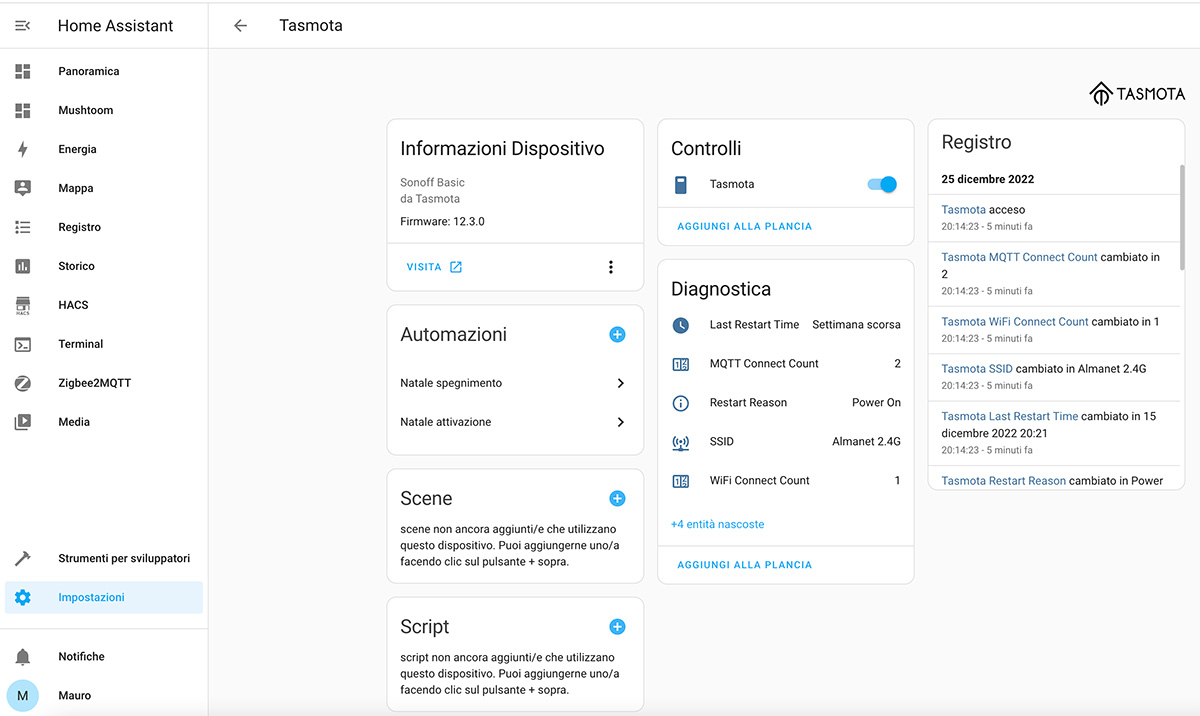Viewport: 1200px width, 716px height.
Task: Click the VISITA device link
Action: (434, 267)
